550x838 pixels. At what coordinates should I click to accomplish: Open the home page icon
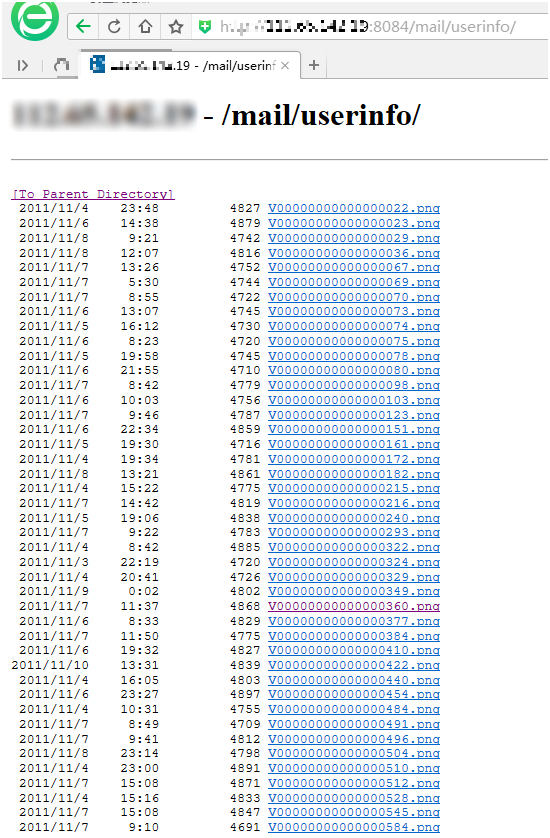point(145,26)
